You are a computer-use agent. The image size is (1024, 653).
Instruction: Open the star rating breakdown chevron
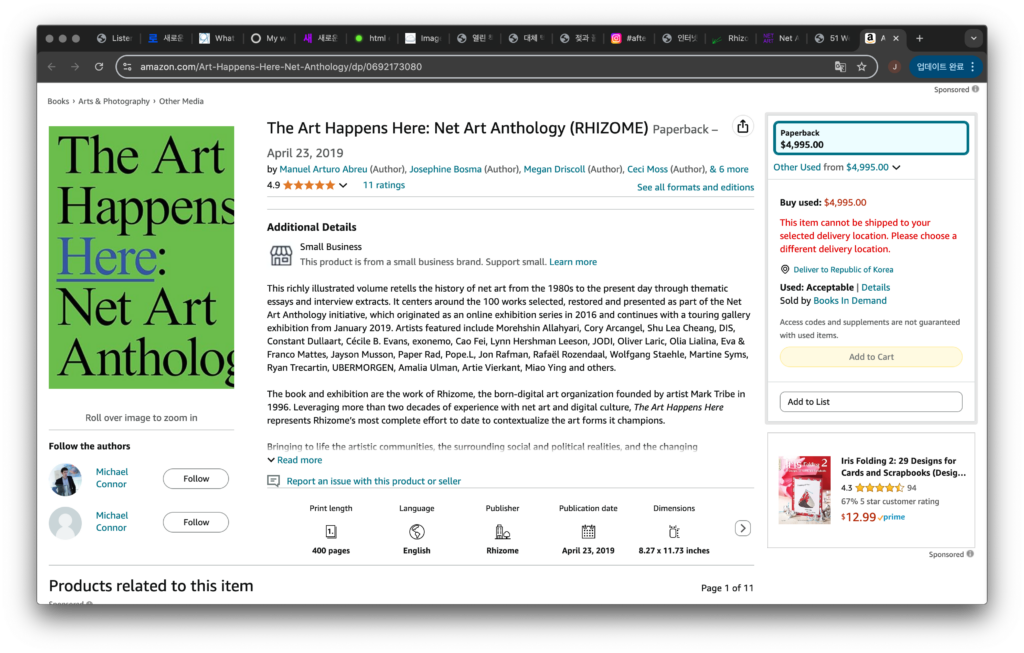click(x=343, y=186)
